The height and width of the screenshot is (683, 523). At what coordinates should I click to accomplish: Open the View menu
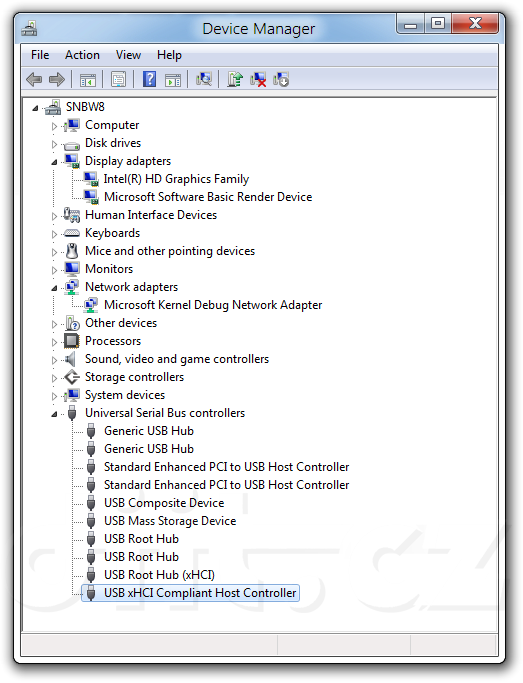point(128,55)
